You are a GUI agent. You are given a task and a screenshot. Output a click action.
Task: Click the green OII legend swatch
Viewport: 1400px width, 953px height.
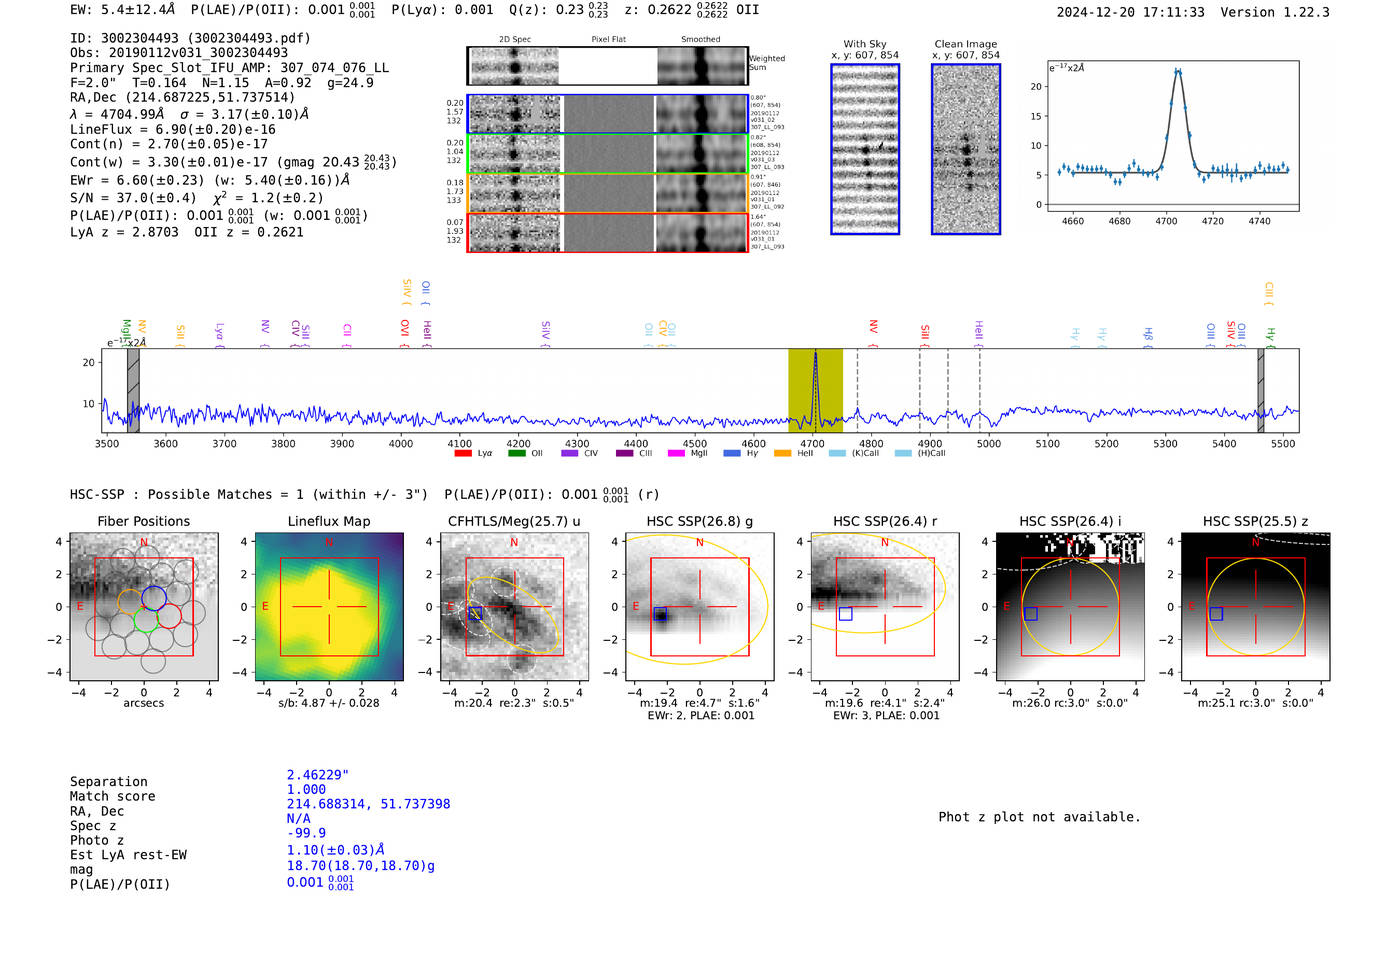tap(516, 453)
